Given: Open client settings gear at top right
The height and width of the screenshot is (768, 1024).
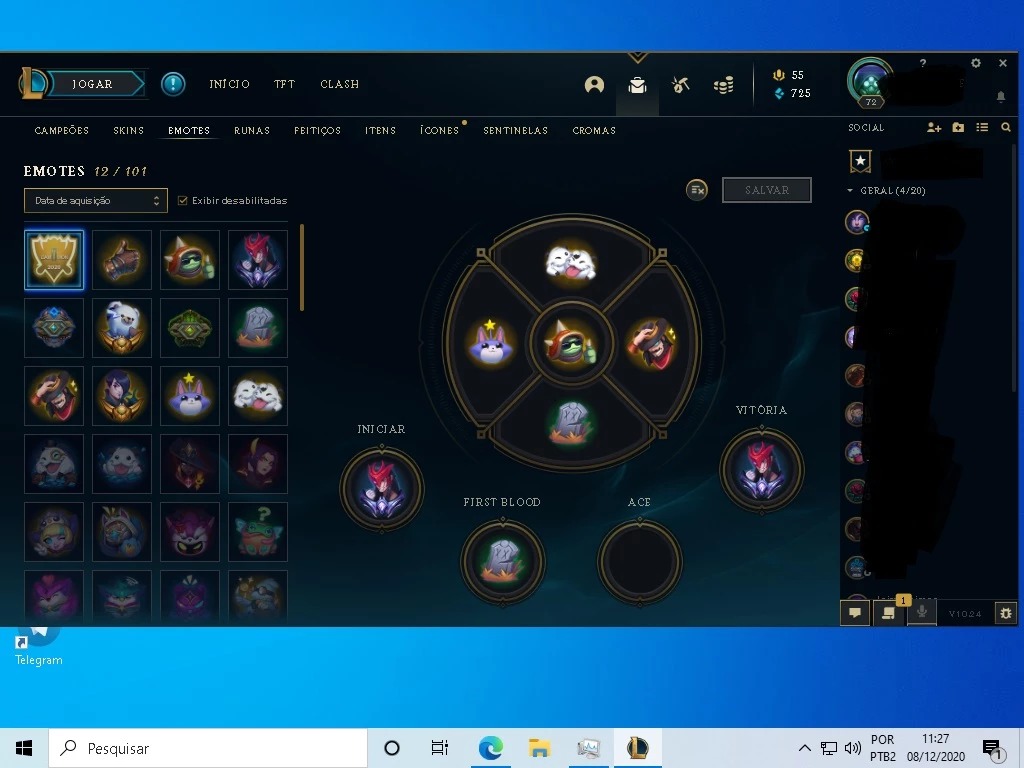Looking at the screenshot, I should click(x=976, y=63).
